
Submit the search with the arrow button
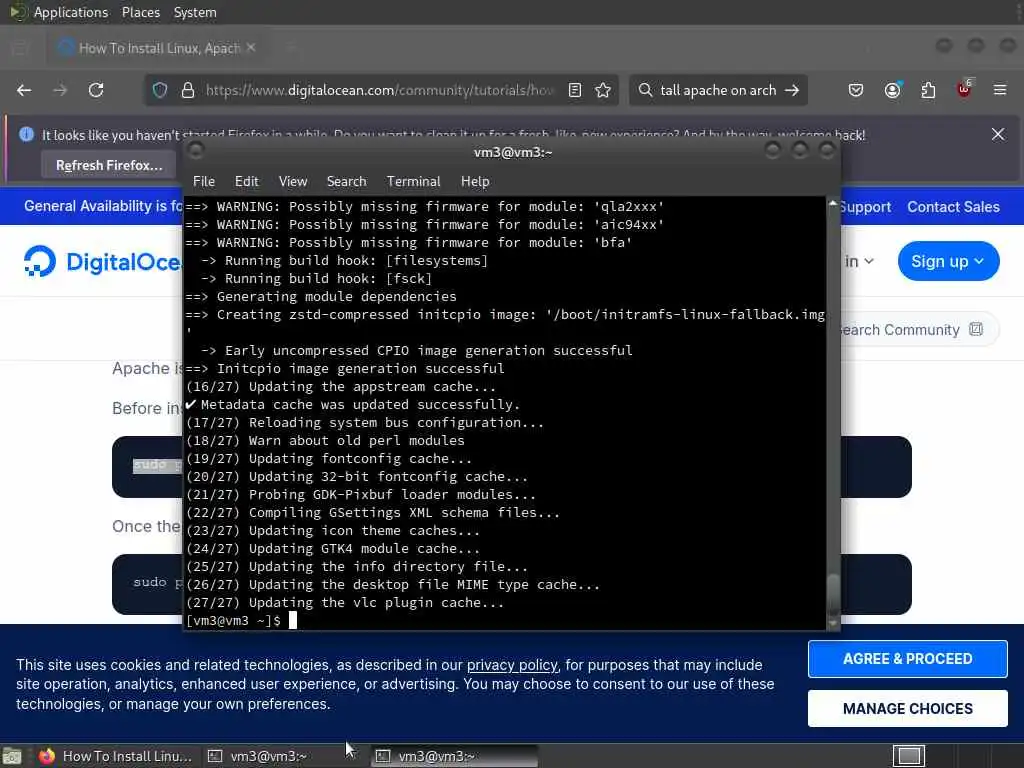click(792, 90)
